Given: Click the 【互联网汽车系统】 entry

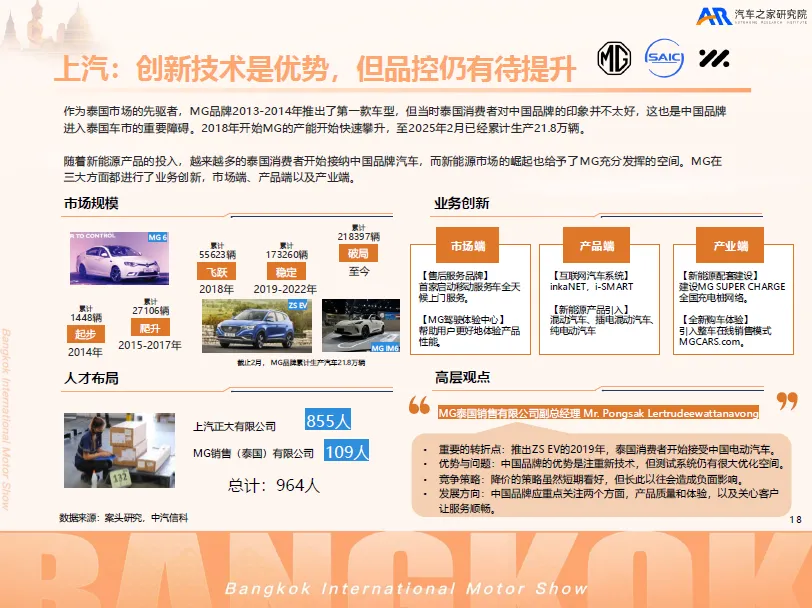Looking at the screenshot, I should tap(589, 276).
